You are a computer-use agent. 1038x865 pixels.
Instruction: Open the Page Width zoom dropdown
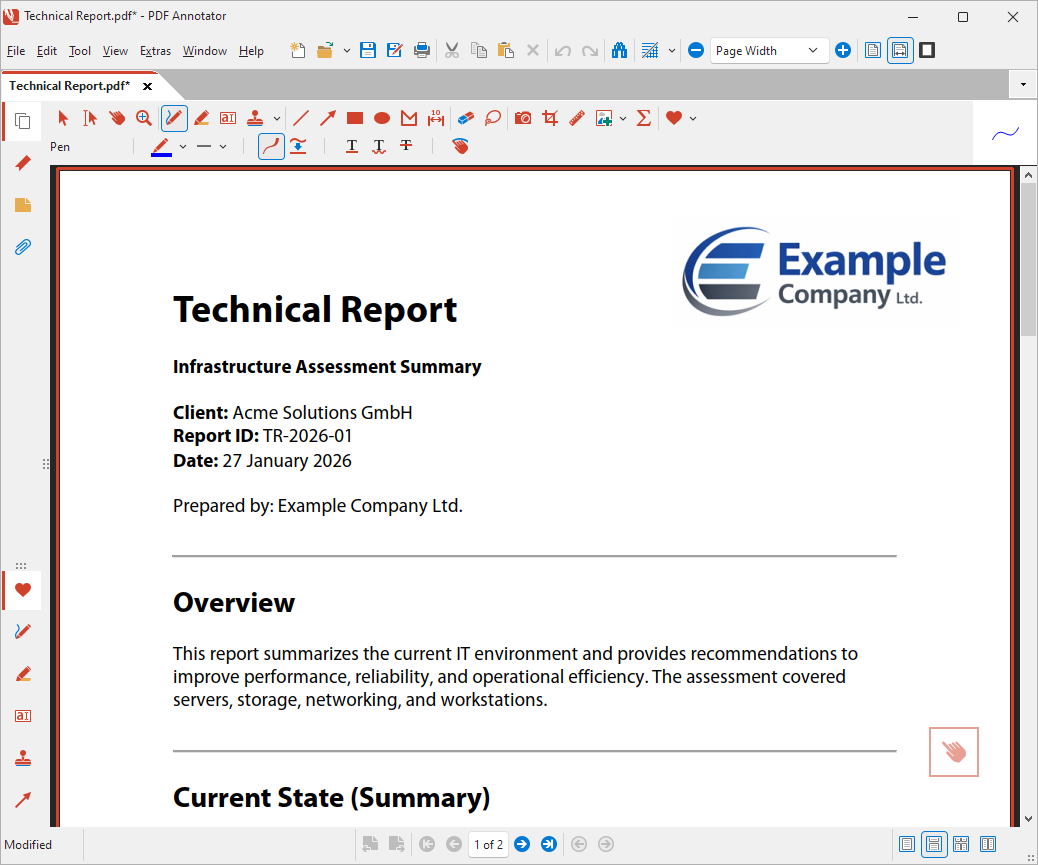812,50
